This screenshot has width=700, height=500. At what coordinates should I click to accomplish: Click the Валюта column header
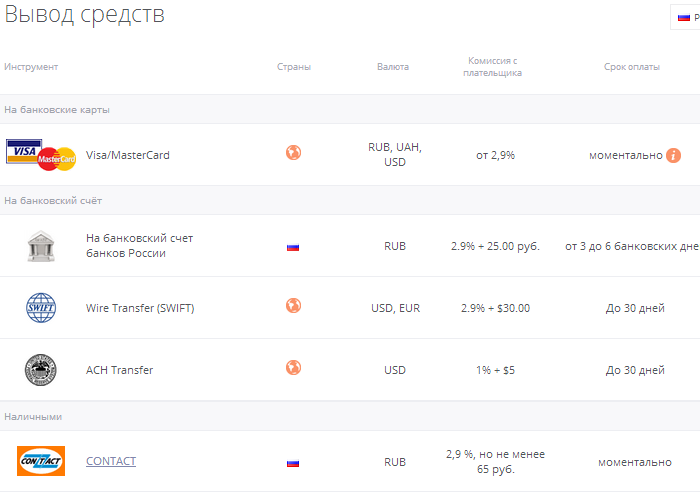pos(393,67)
